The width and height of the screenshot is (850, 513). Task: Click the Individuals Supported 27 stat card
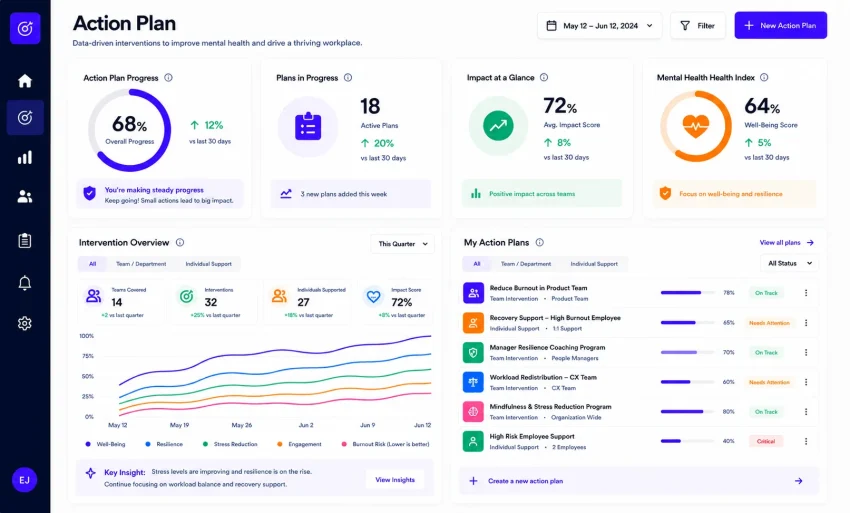click(308, 302)
